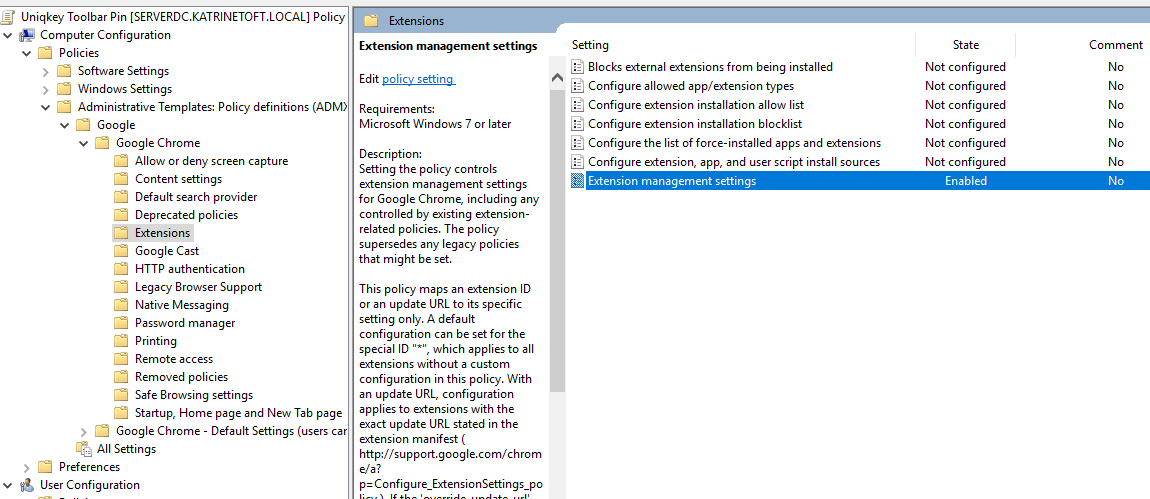Click the description pane scroll up arrow
The height and width of the screenshot is (499, 1150).
click(557, 79)
